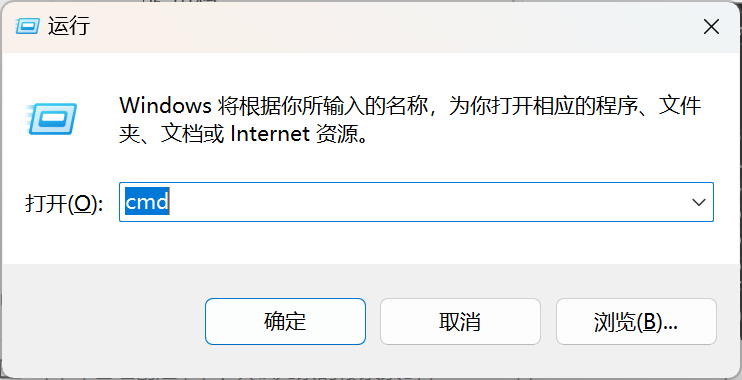742x380 pixels.
Task: Click the gray footer area left of 确定
Action: point(103,321)
